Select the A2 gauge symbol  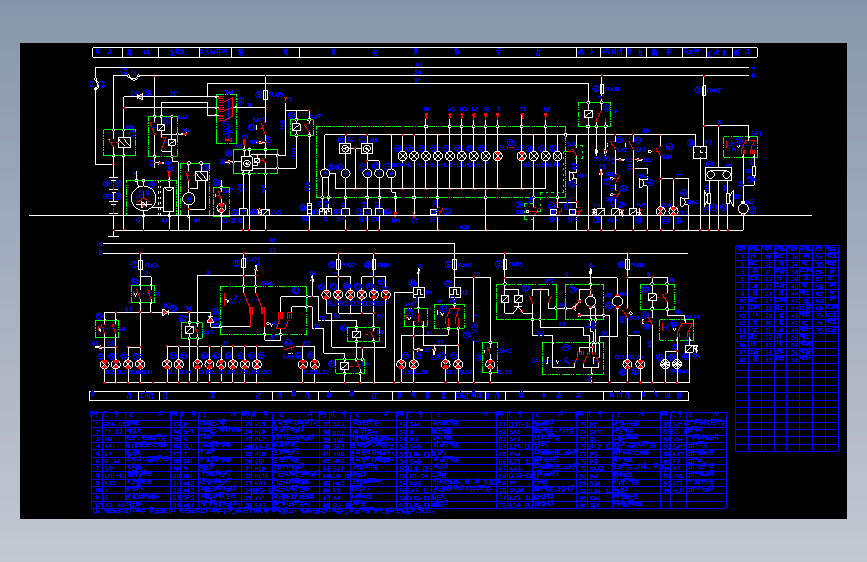(344, 149)
